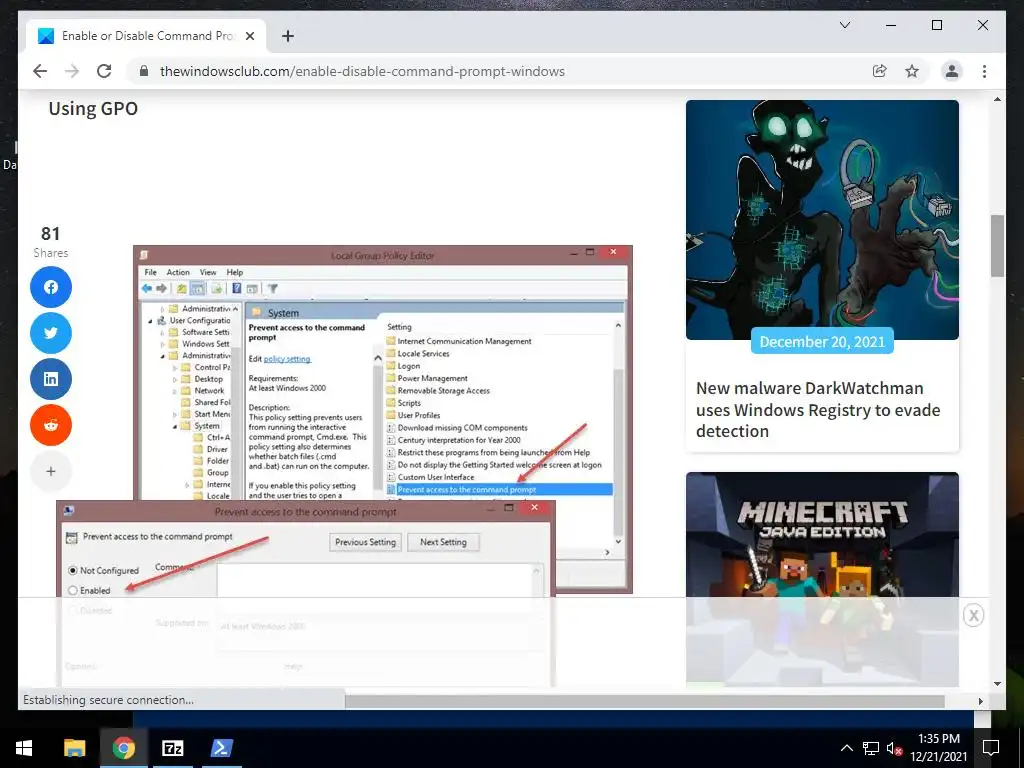Open a new browser tab
The height and width of the screenshot is (768, 1024).
287,36
